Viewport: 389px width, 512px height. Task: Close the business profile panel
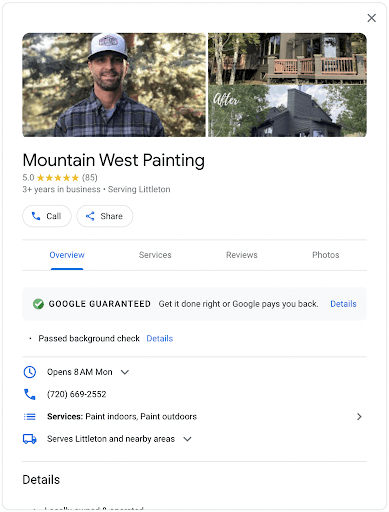pos(371,18)
